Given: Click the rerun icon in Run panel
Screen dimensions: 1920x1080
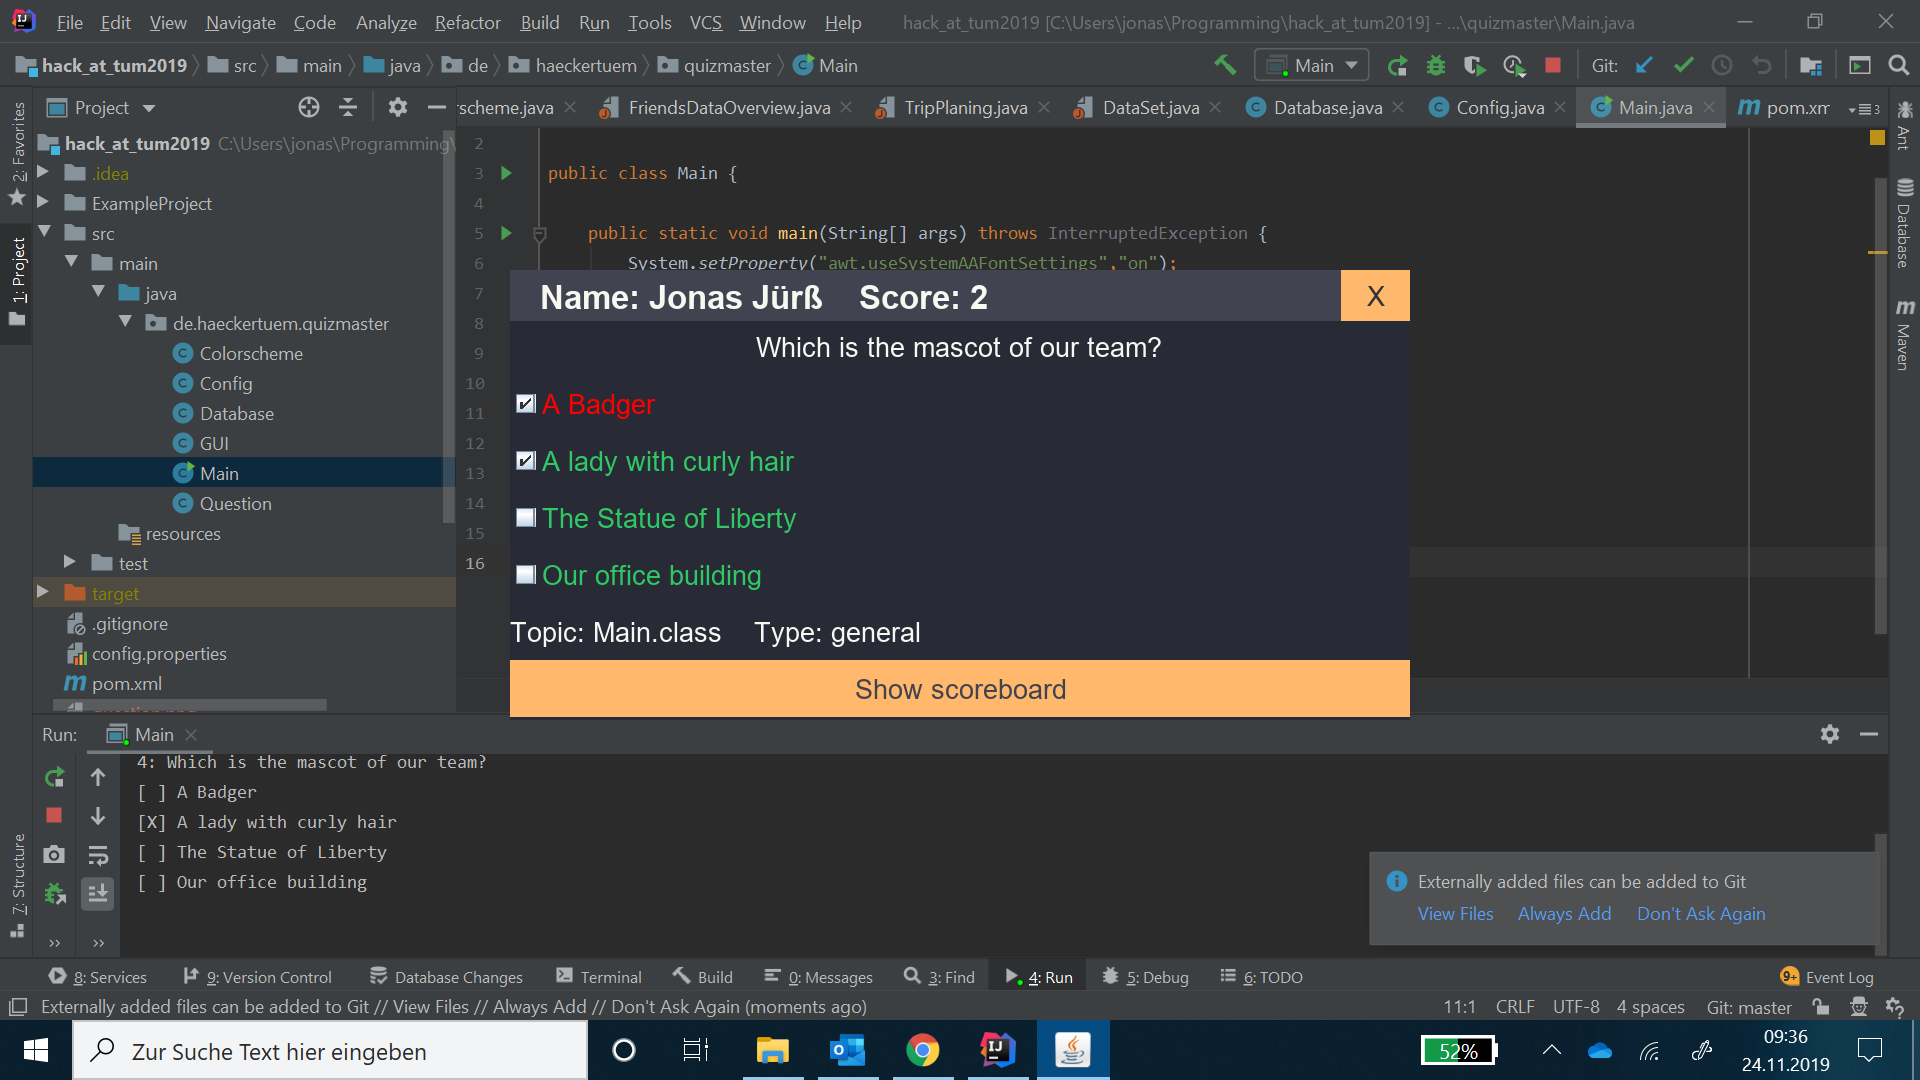Looking at the screenshot, I should [x=55, y=777].
